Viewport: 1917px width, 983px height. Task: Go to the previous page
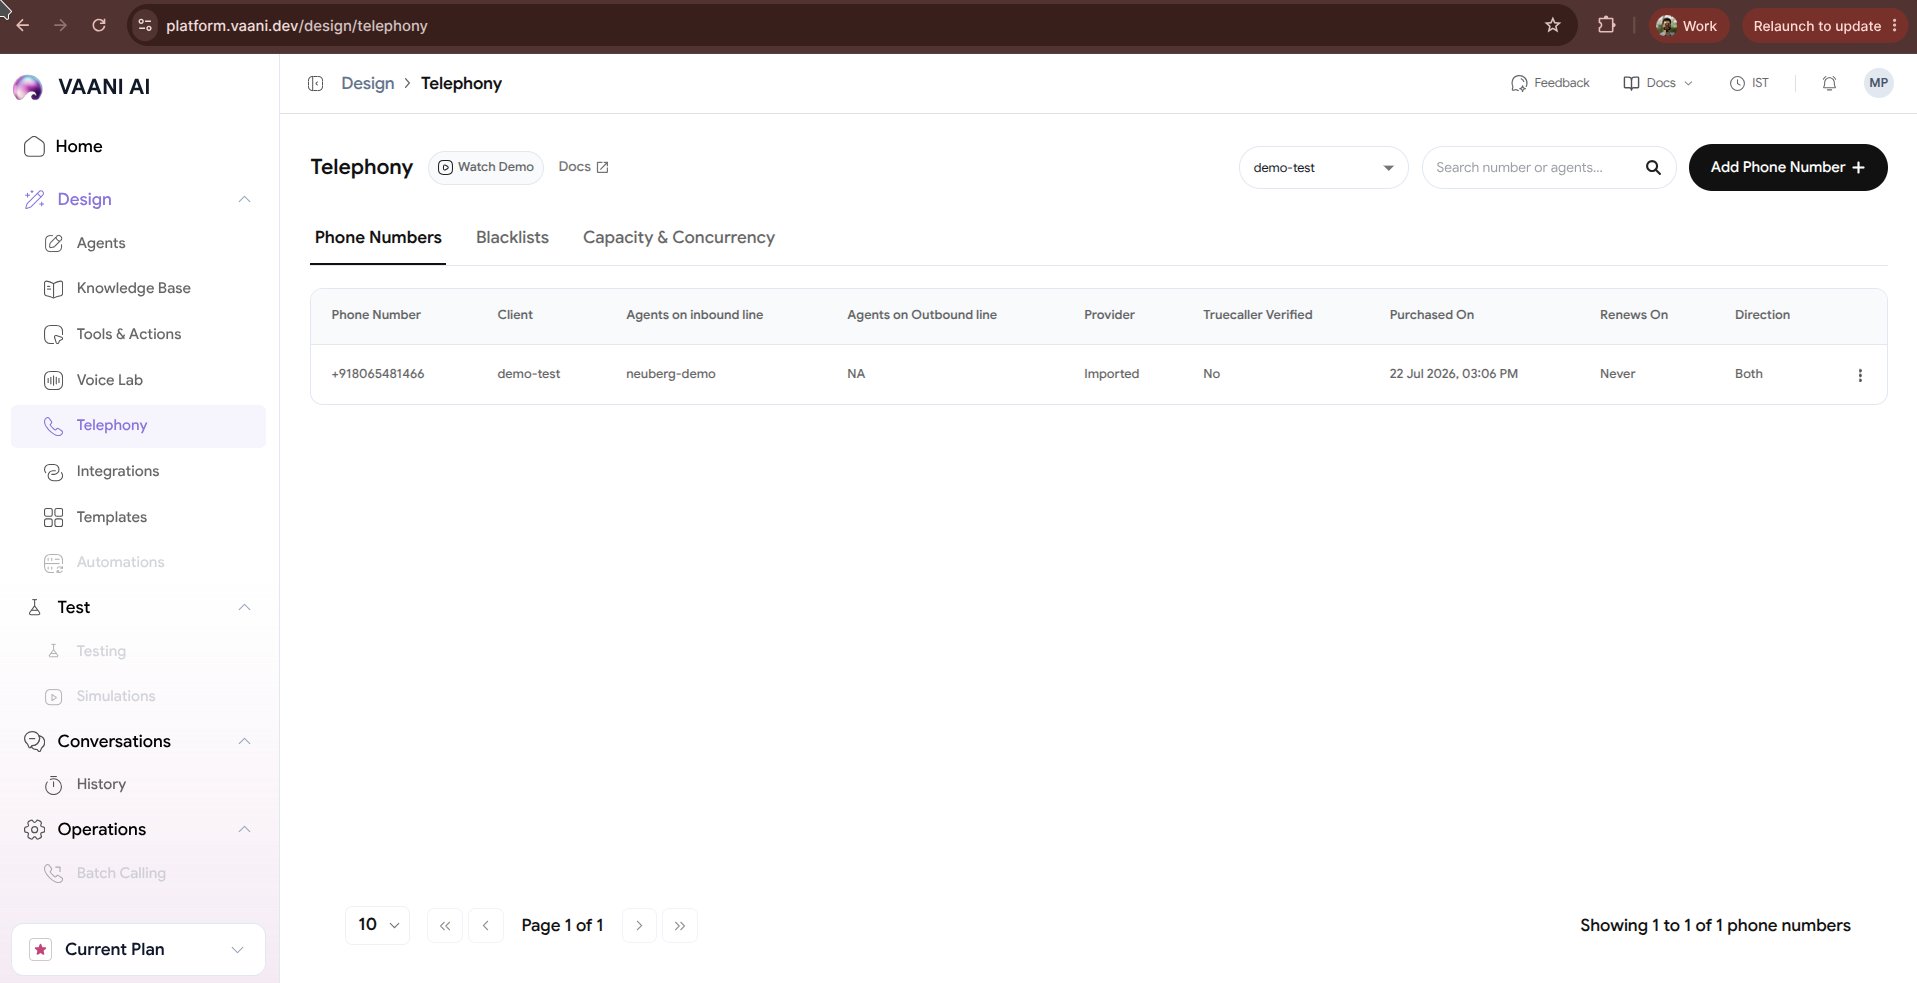[485, 926]
